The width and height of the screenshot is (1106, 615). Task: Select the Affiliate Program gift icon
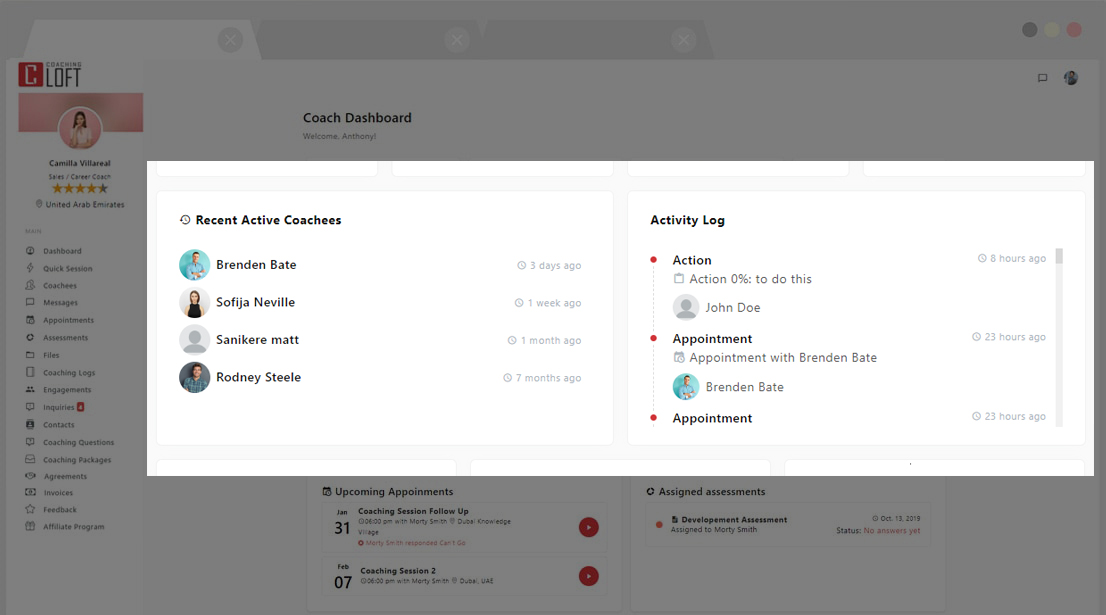point(32,526)
